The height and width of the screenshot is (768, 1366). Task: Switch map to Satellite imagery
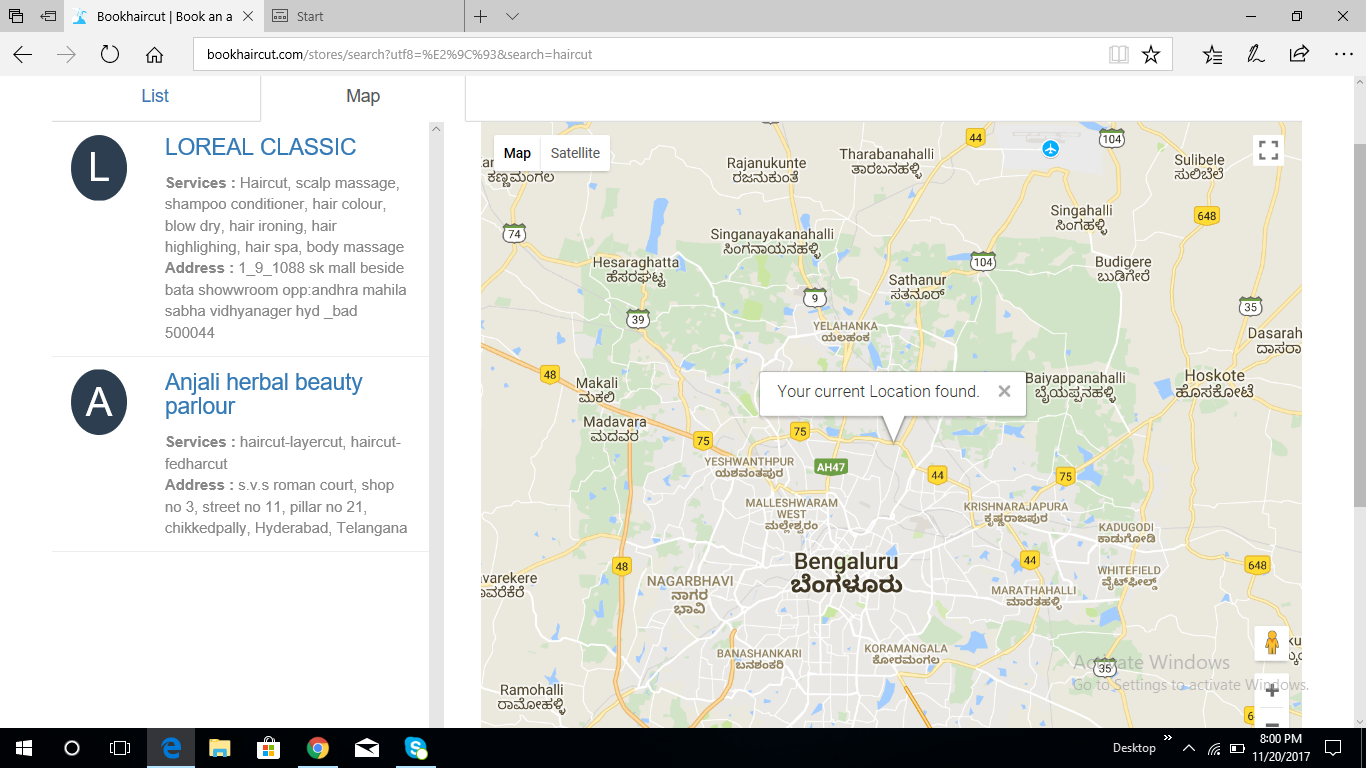click(575, 153)
